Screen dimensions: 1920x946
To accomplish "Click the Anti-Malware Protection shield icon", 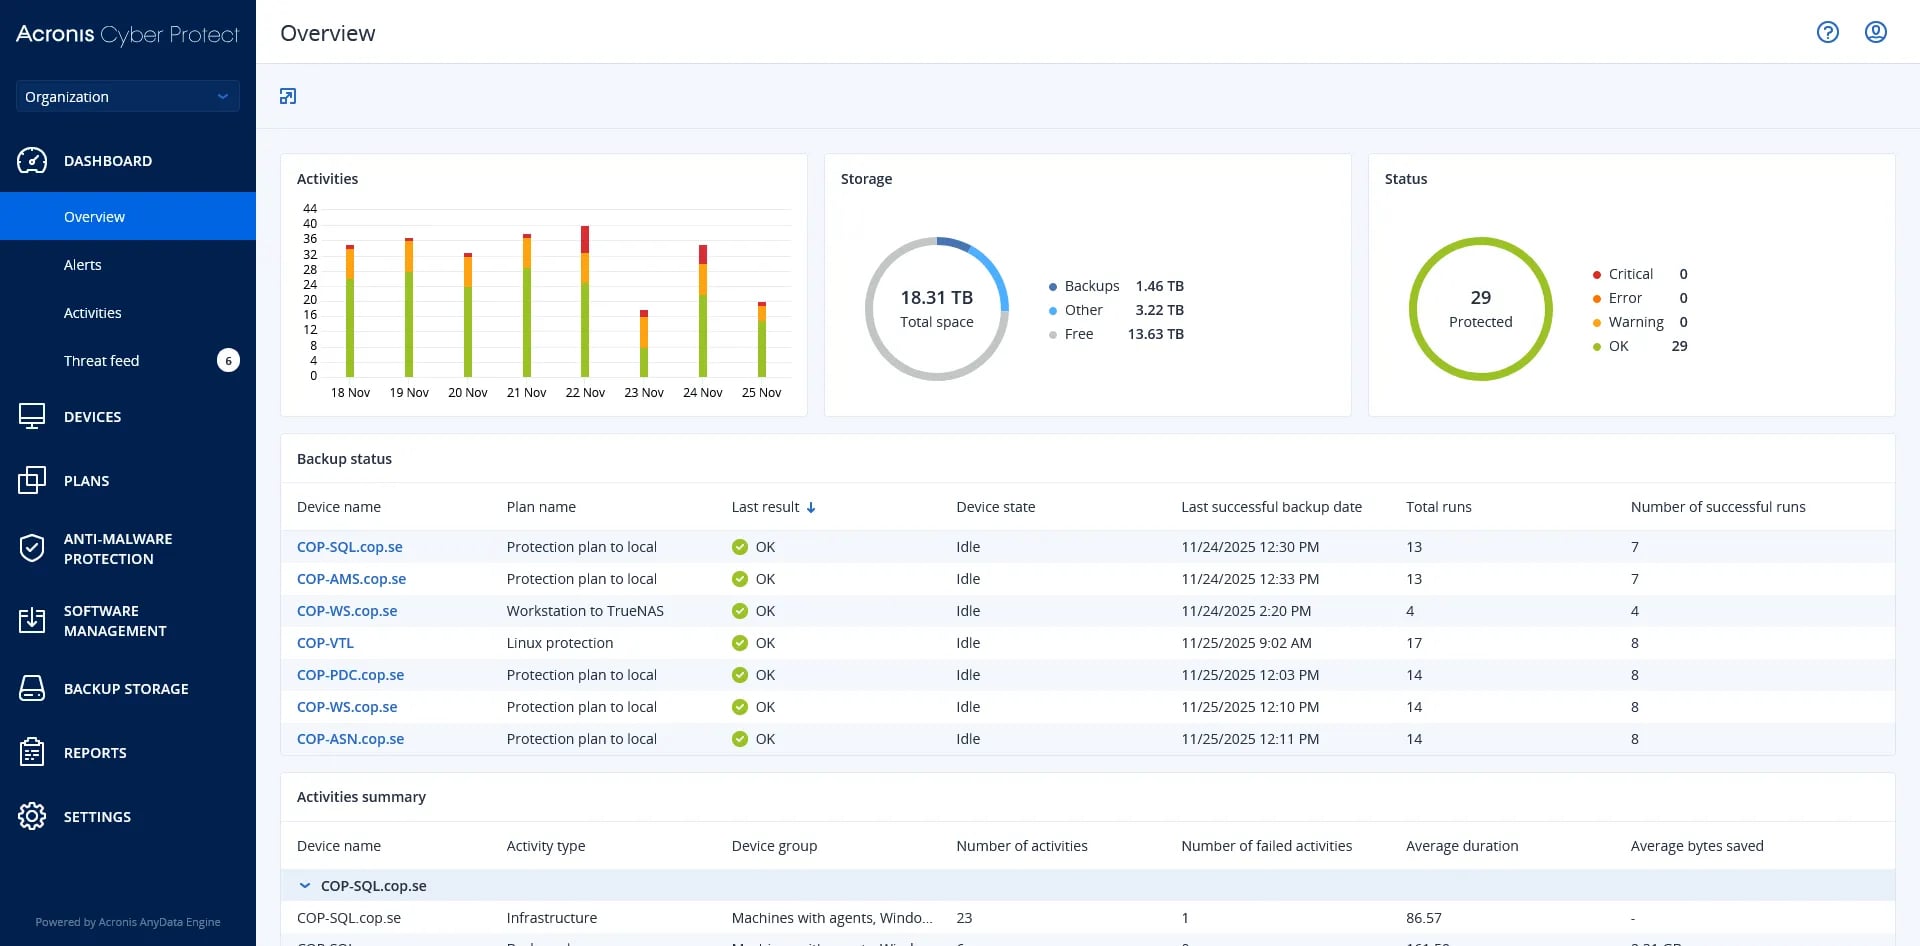I will (32, 548).
